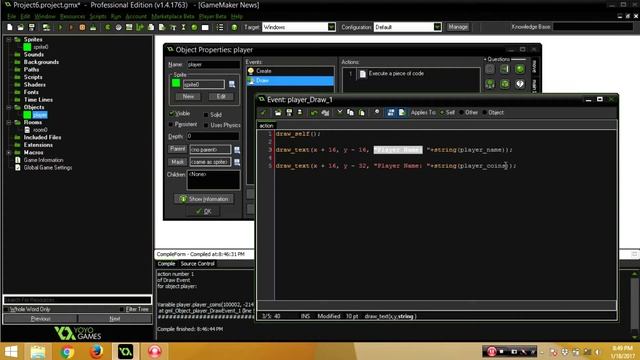Image resolution: width=640 pixels, height=360 pixels.
Task: Enable the Uses Physics checkbox
Action: (206, 125)
